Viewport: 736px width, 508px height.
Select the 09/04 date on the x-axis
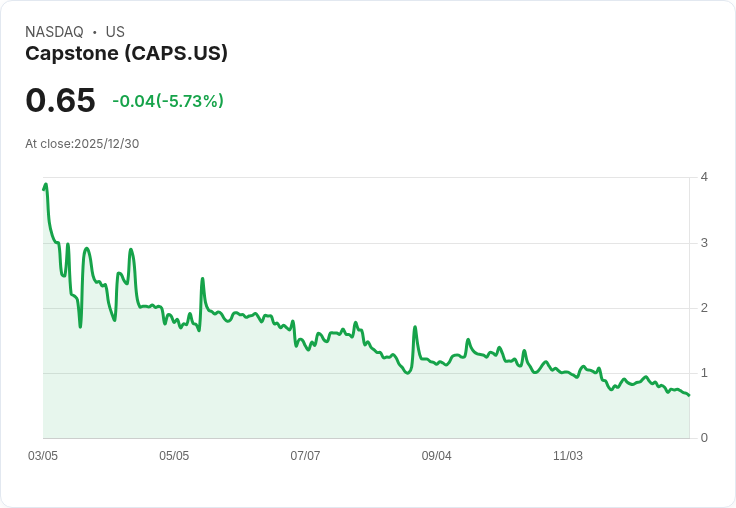(436, 456)
